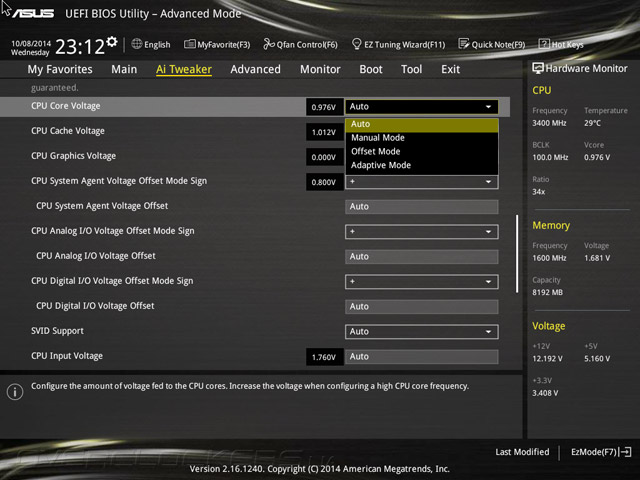
Task: Click the 0.976V core voltage readout box
Action: pos(324,107)
